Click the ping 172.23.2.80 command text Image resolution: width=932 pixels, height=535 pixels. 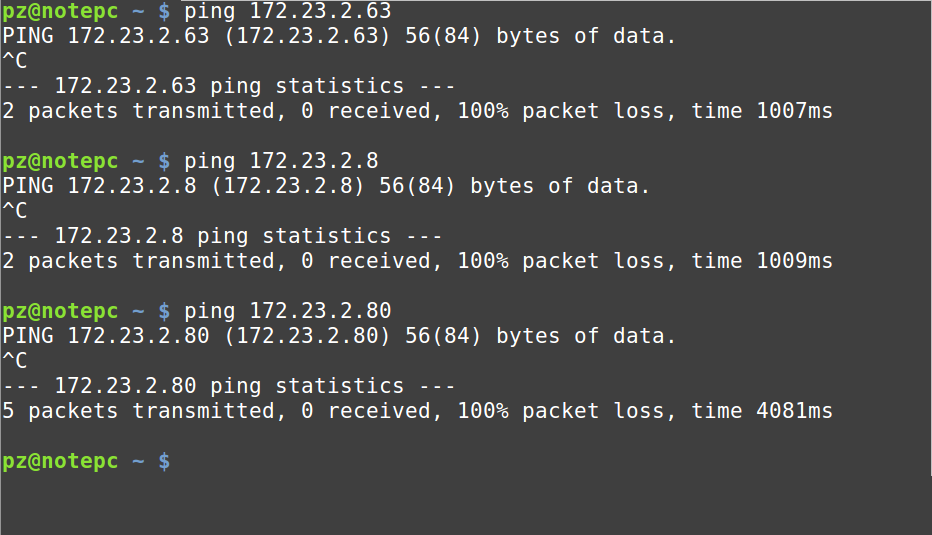pyautogui.click(x=288, y=311)
